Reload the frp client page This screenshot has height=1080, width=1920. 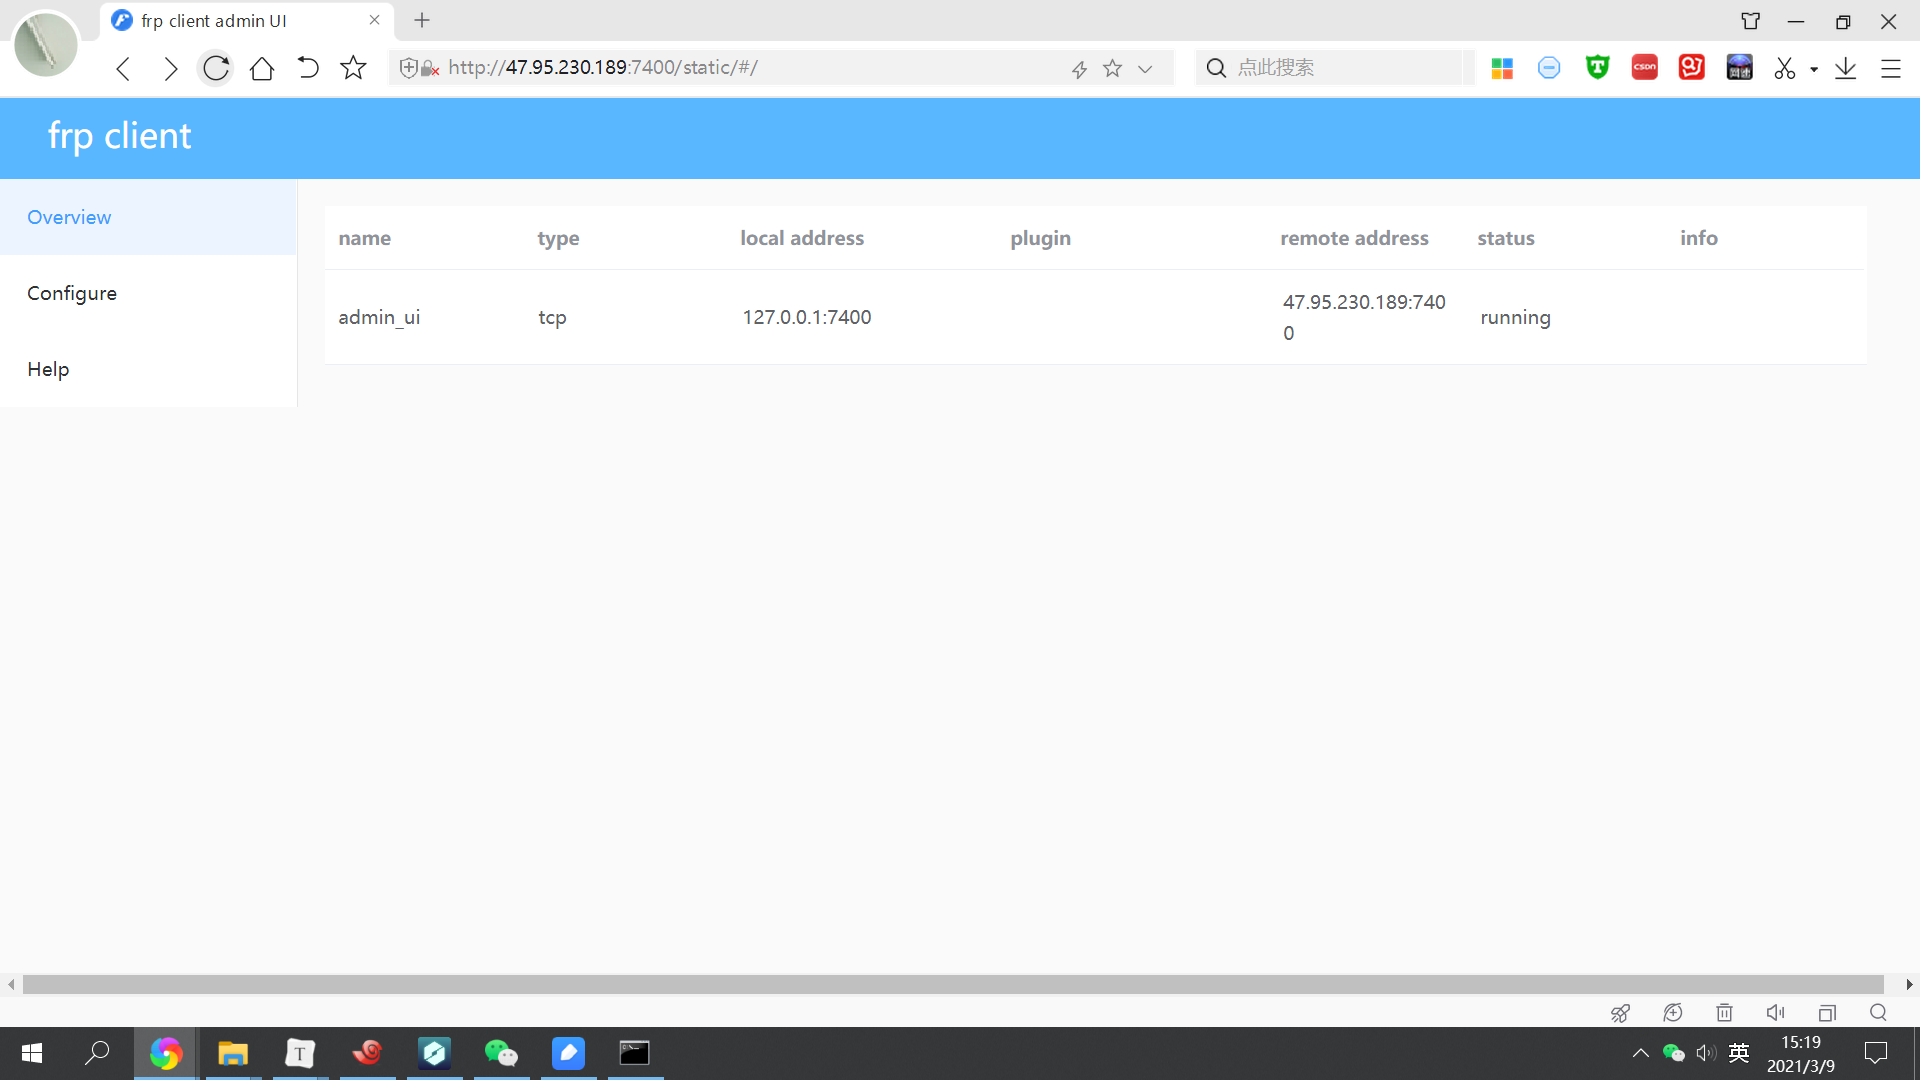215,68
